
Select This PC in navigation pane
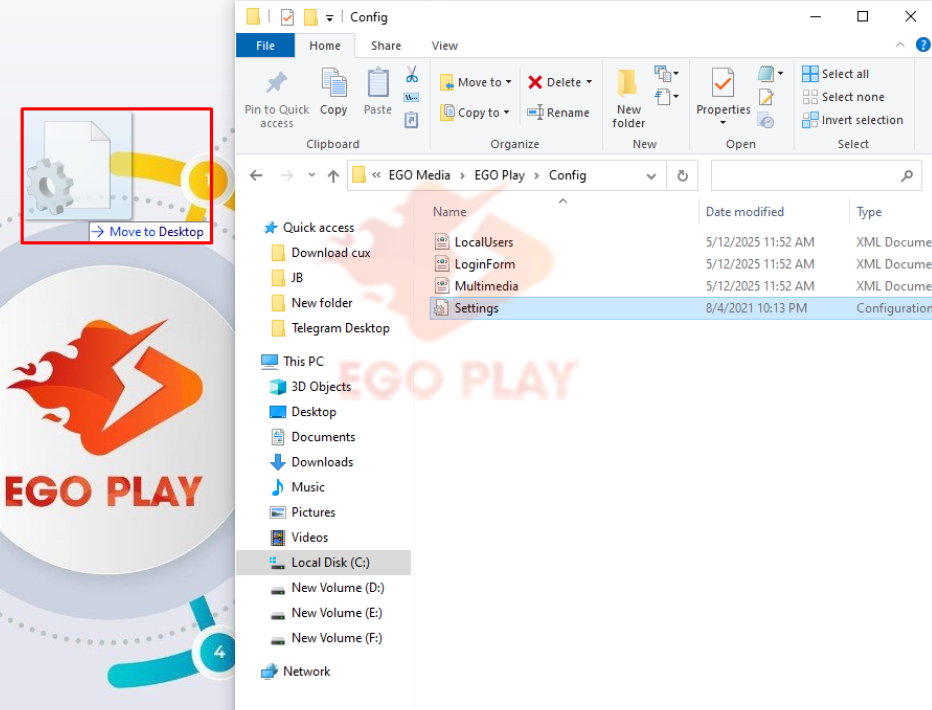tap(303, 361)
